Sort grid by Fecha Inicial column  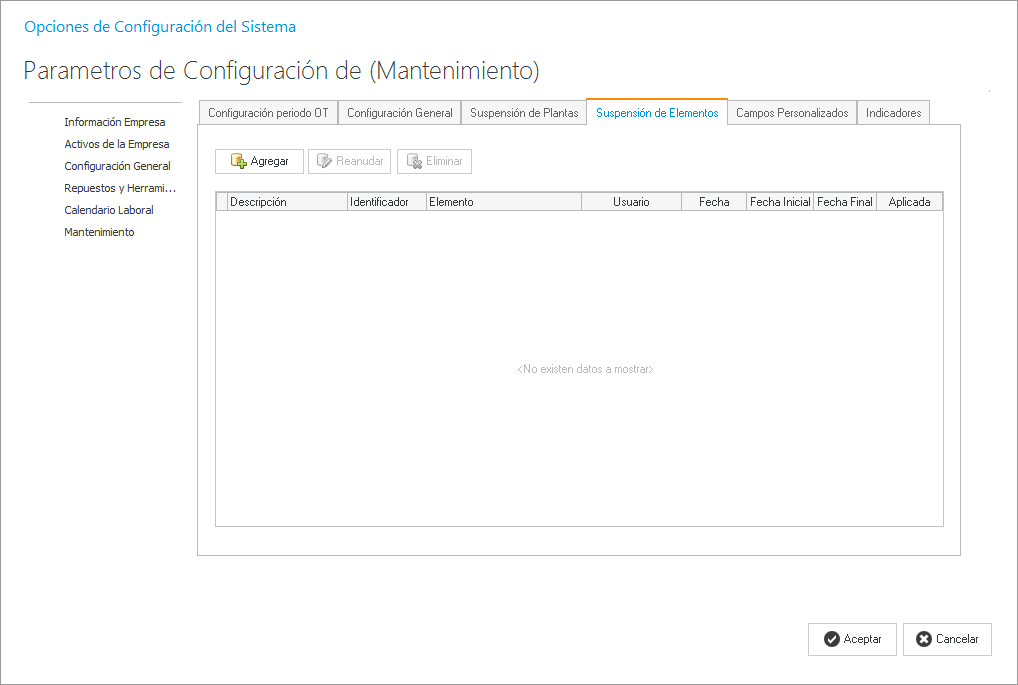780,202
